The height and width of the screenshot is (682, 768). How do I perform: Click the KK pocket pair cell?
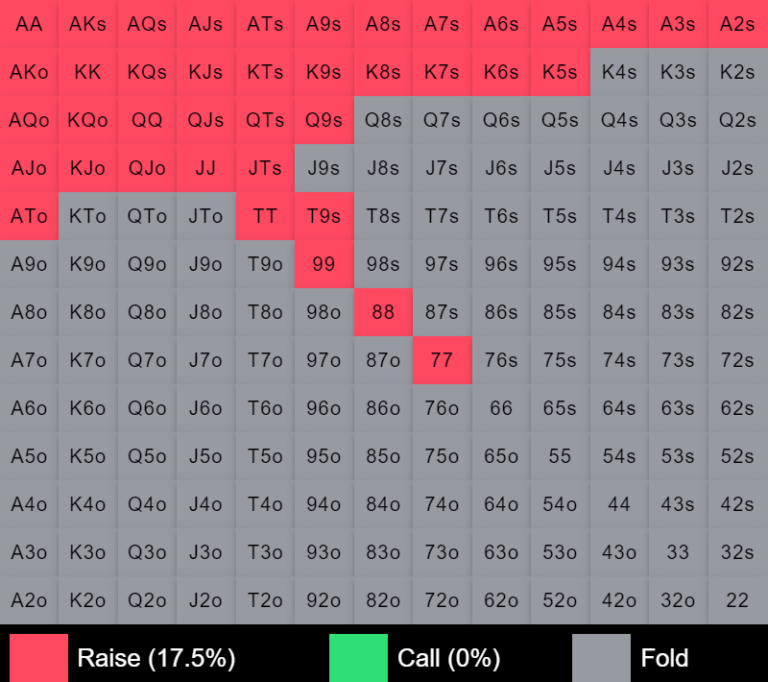click(88, 72)
